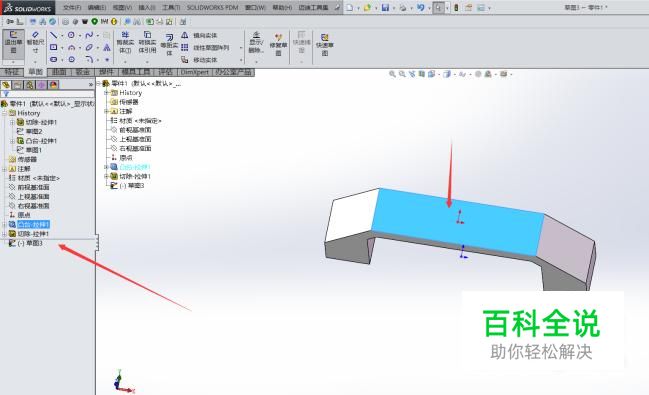Select the Line sketch tool
The image size is (649, 395).
tap(53, 35)
